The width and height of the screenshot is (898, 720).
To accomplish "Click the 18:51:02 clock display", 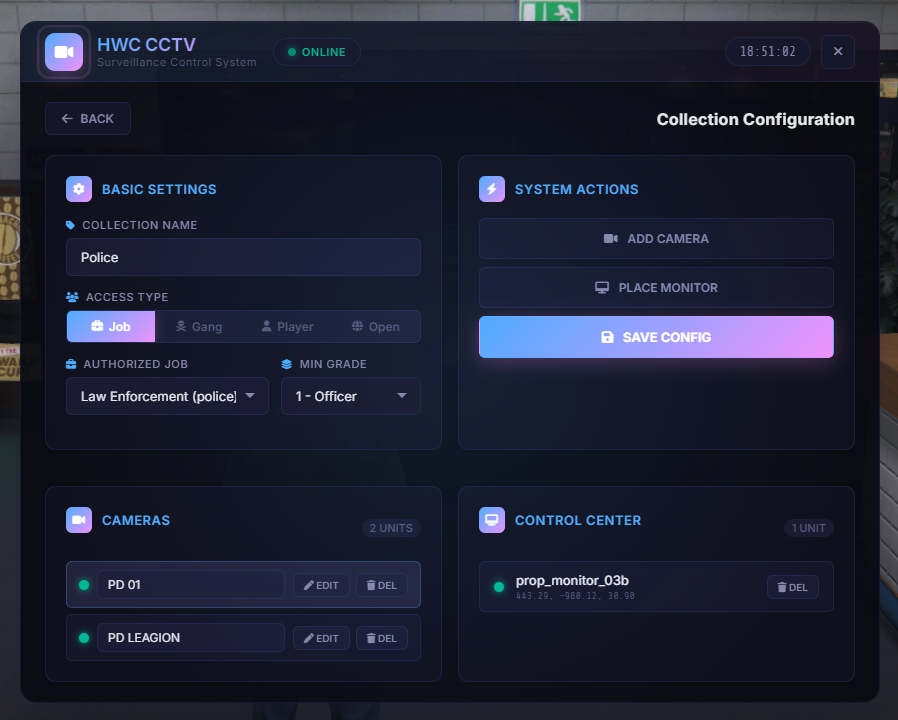I will (x=768, y=52).
